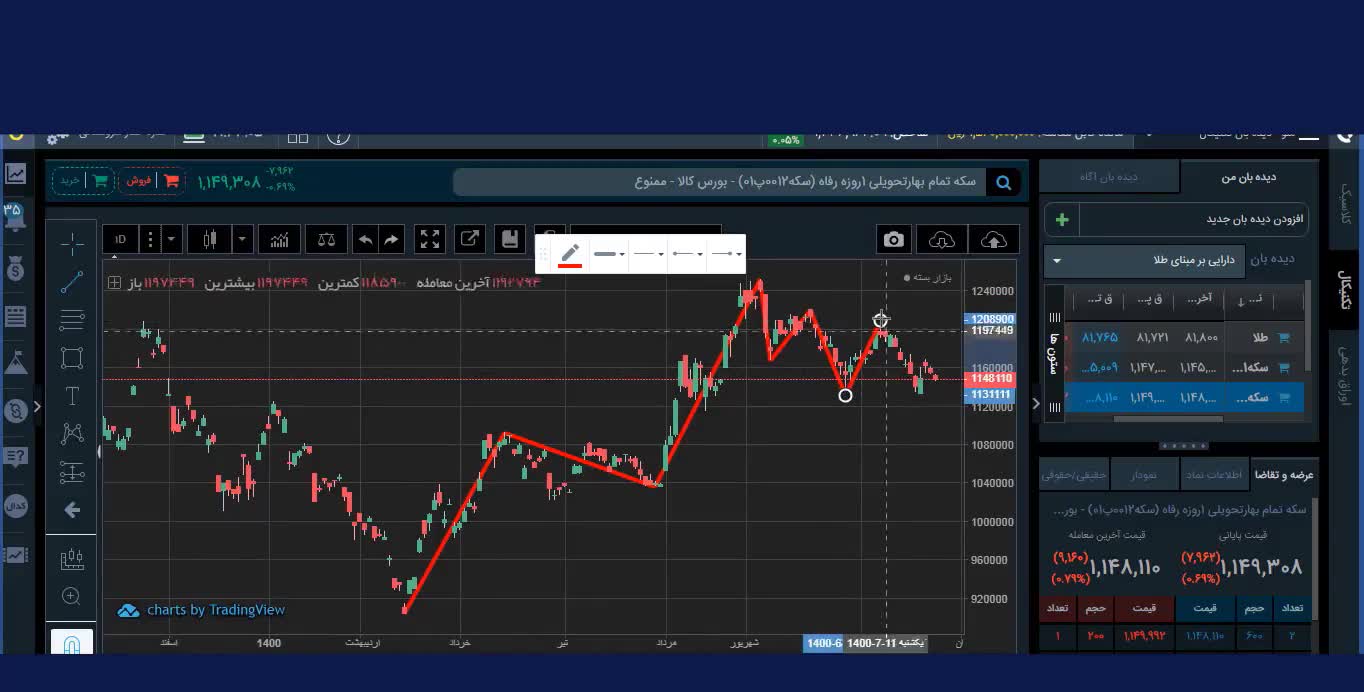
Task: Take a chart snapshot with camera icon
Action: 893,240
